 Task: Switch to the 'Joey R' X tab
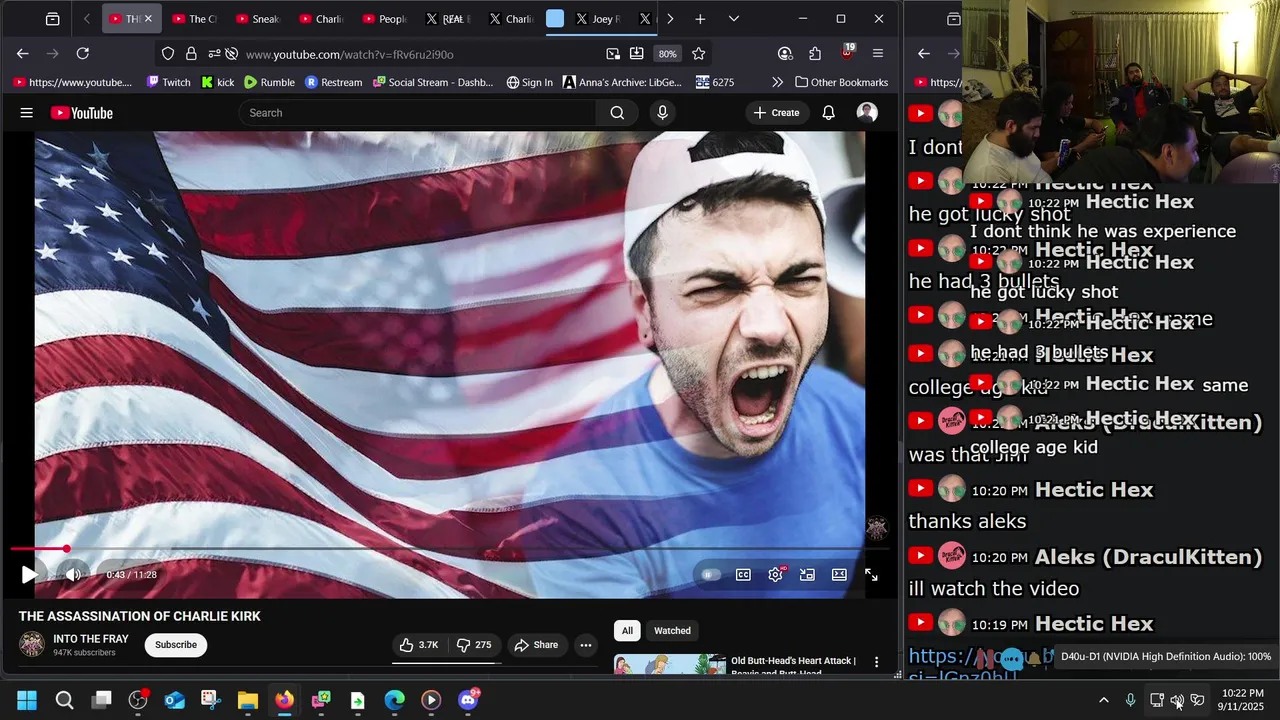(598, 19)
